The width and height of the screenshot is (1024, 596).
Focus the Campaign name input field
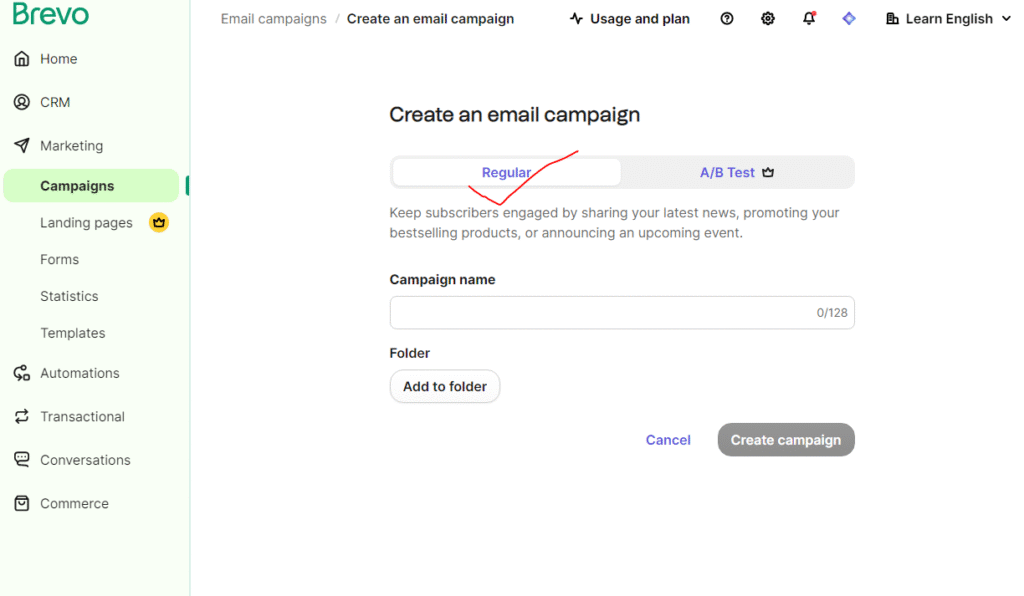(600, 313)
